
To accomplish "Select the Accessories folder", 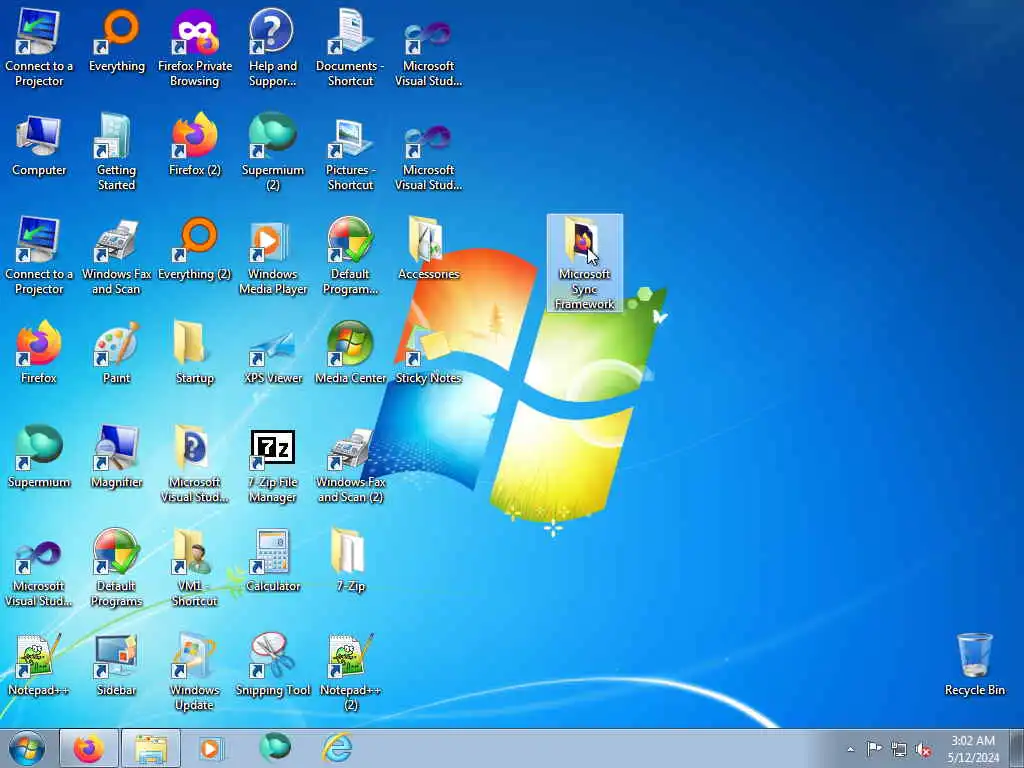I will [x=428, y=249].
